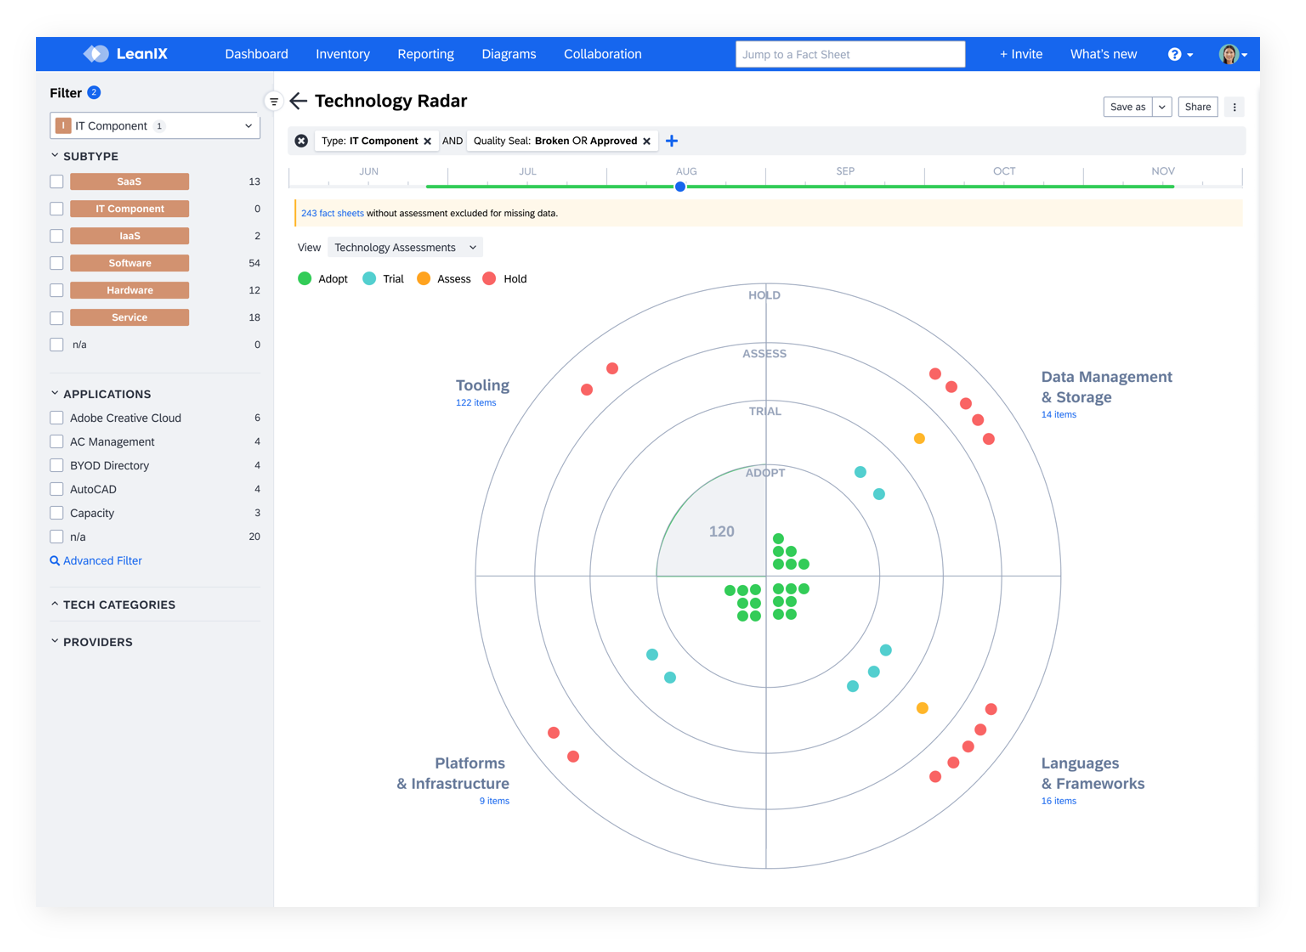The width and height of the screenshot is (1306, 952).
Task: Click the LeanIX logo
Action: (125, 54)
